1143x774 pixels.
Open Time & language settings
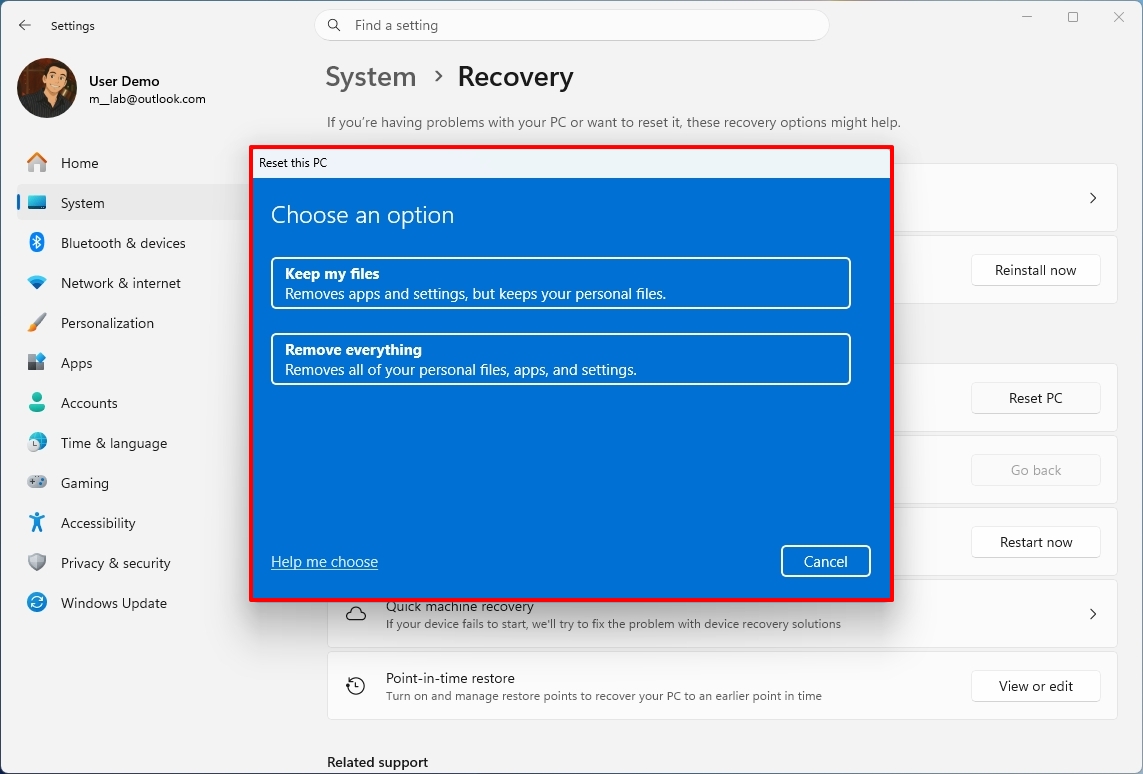click(133, 443)
